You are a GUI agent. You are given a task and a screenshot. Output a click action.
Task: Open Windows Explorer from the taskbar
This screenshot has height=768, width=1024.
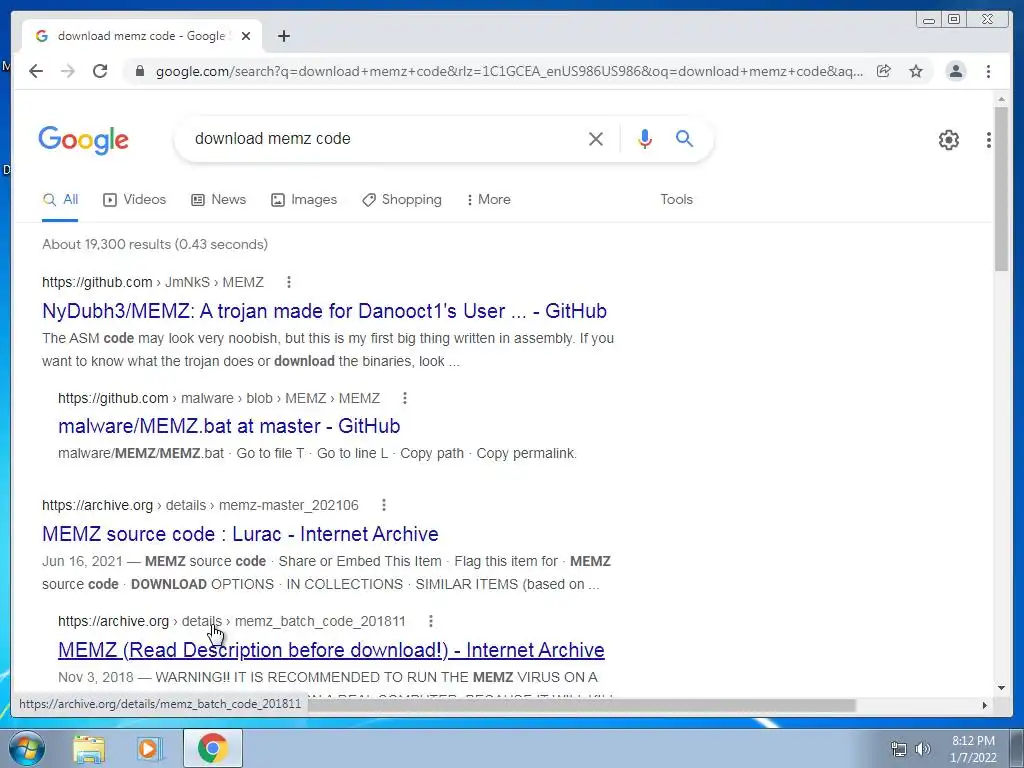click(89, 749)
